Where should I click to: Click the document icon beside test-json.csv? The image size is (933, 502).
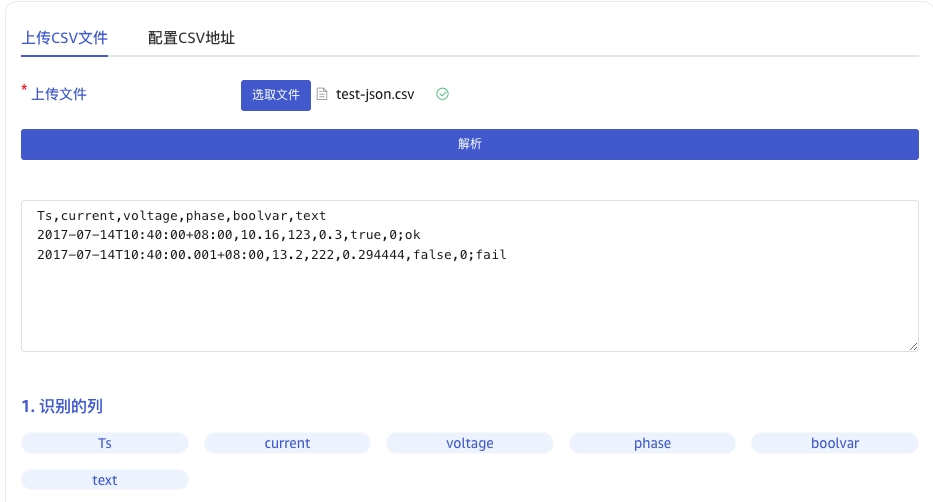point(322,95)
